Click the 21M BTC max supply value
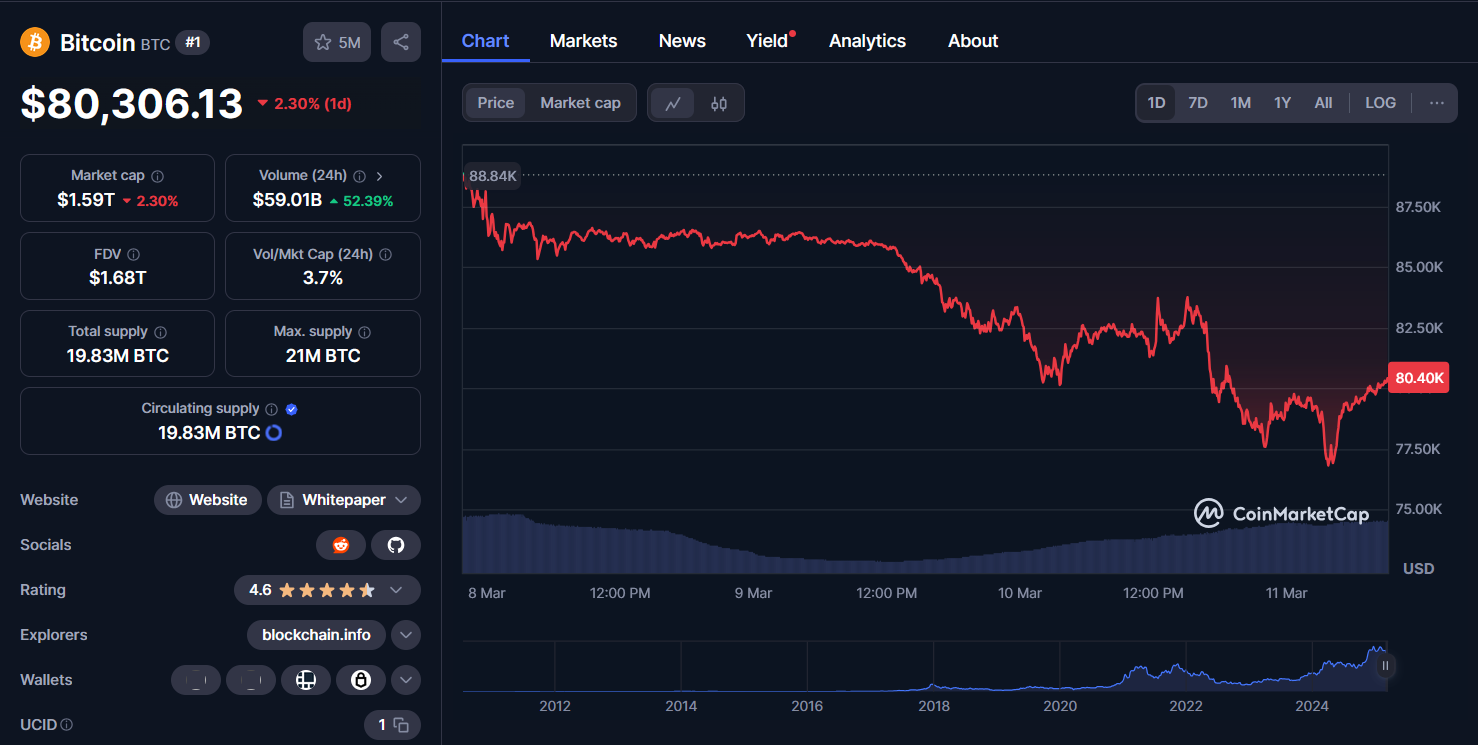Viewport: 1478px width, 745px height. 323,356
